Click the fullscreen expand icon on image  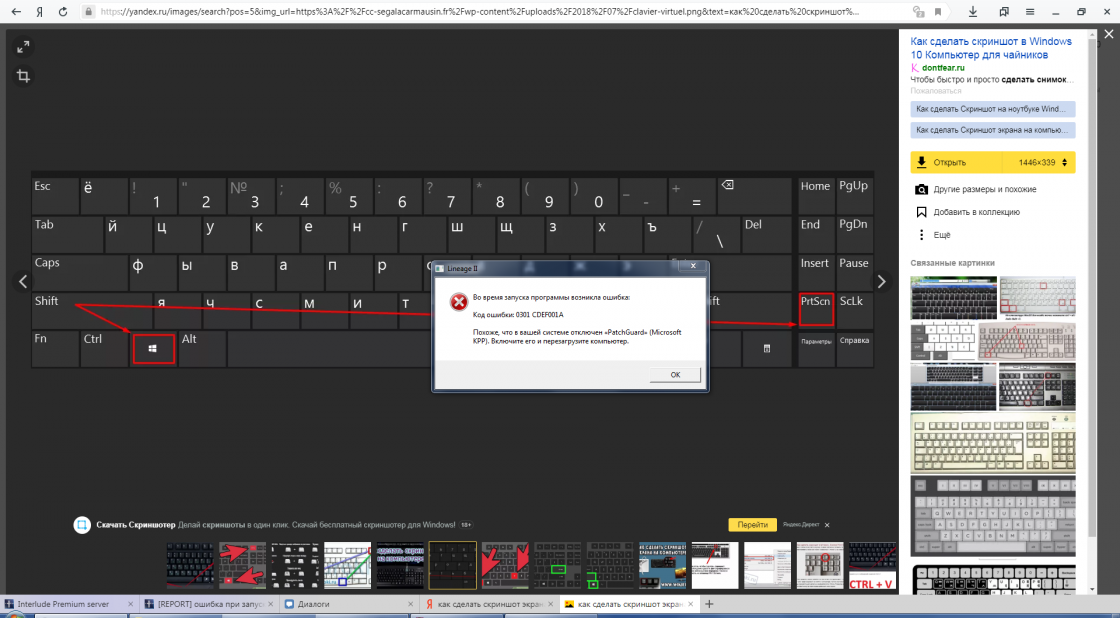point(23,47)
